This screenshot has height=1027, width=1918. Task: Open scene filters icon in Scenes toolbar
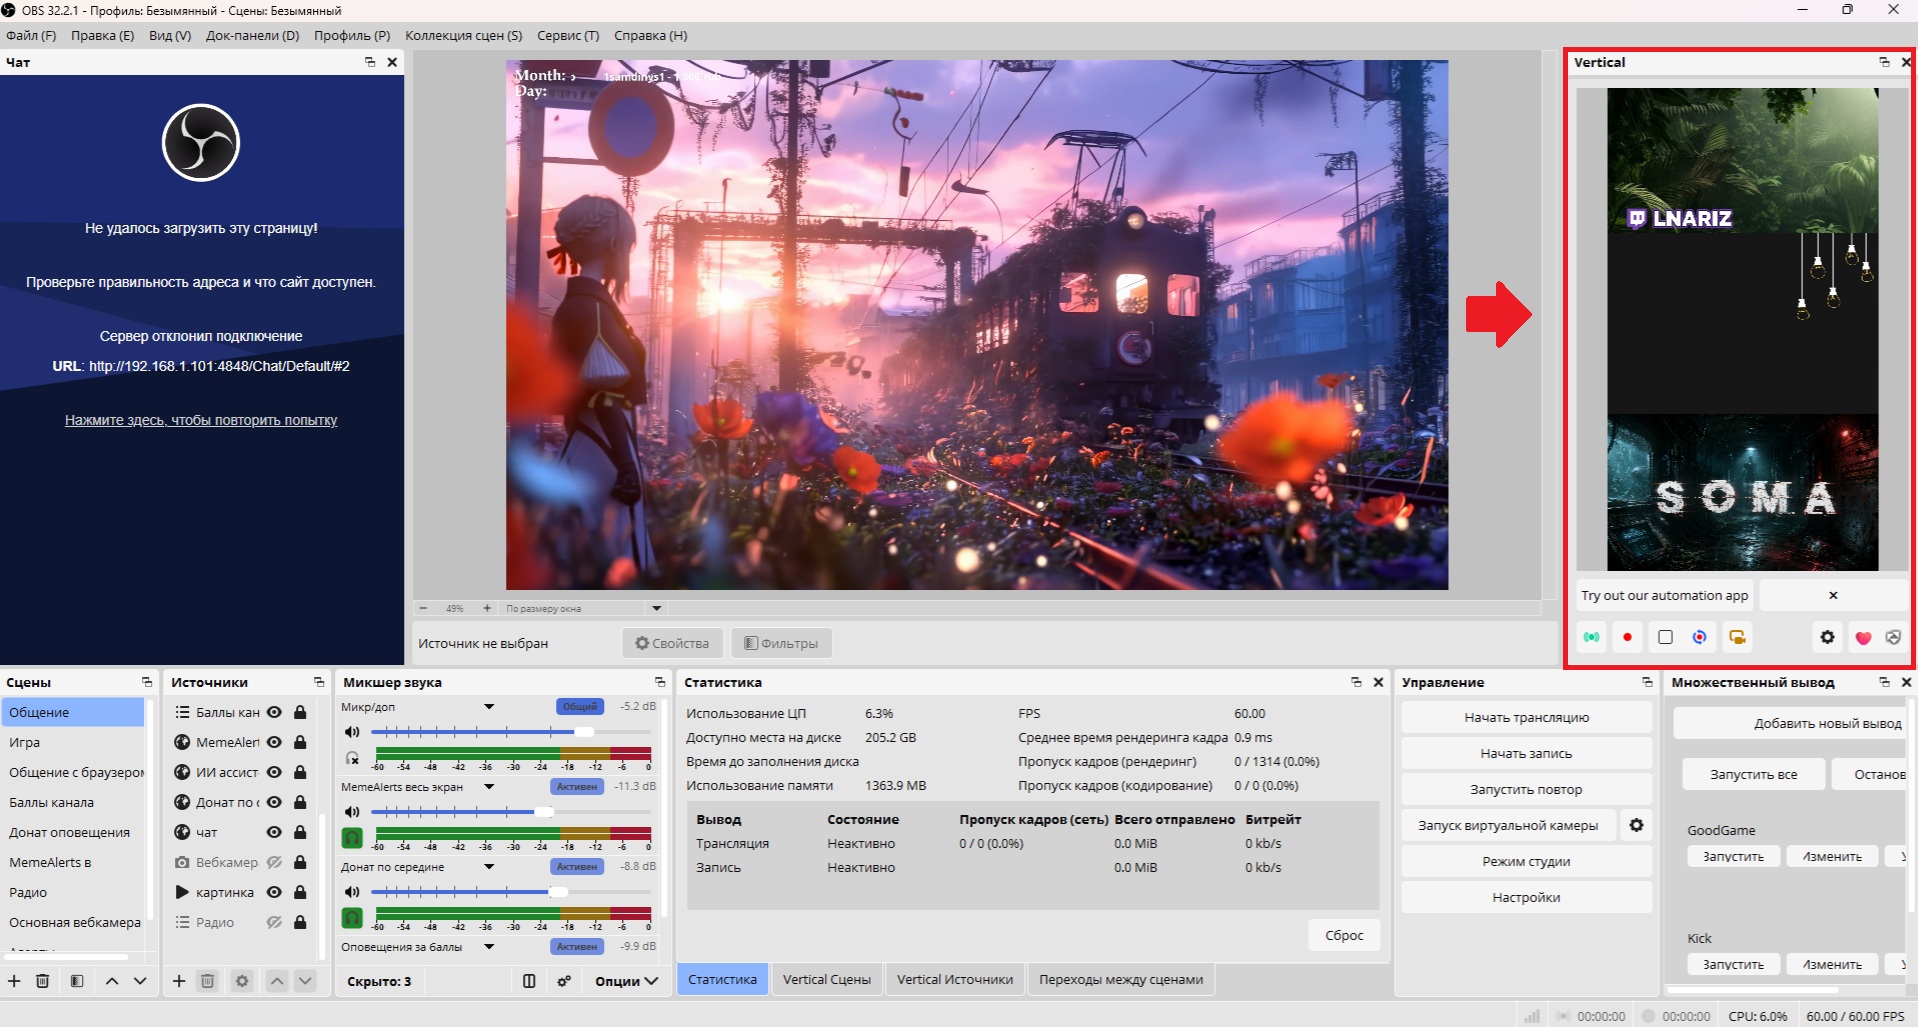coord(77,981)
